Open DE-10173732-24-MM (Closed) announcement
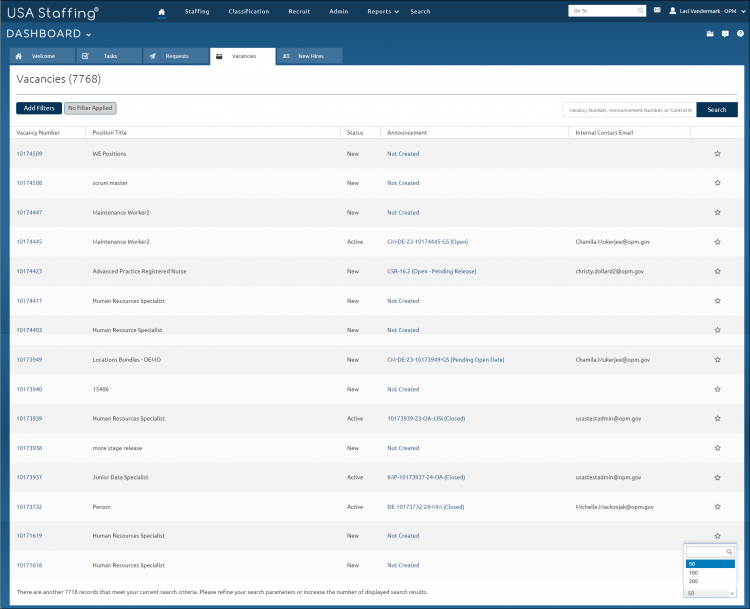 point(426,507)
